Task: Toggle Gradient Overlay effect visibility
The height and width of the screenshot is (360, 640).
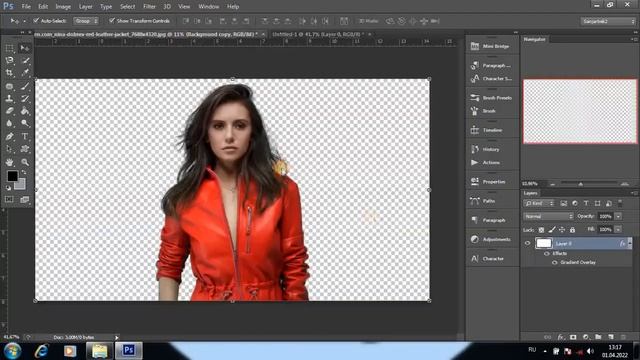Action: pos(554,262)
